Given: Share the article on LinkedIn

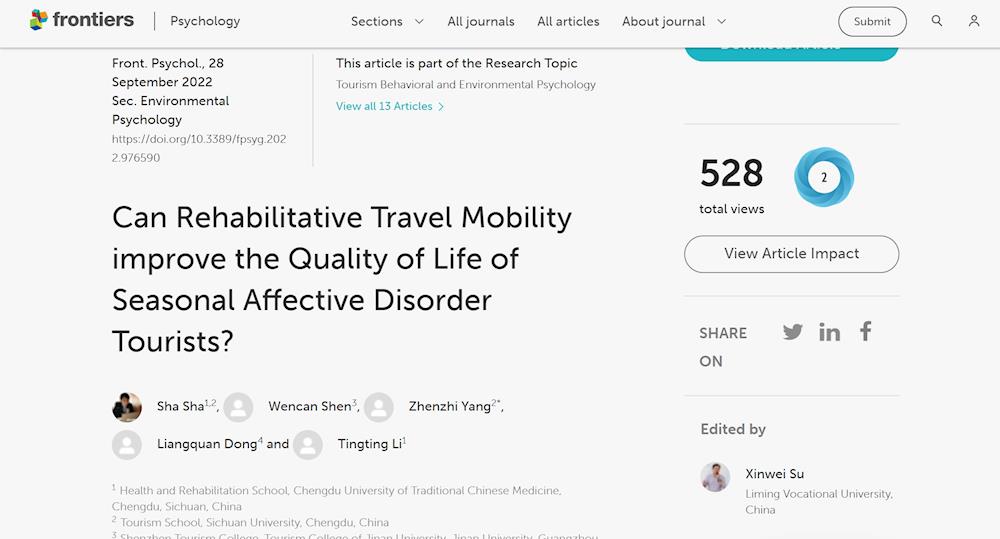Looking at the screenshot, I should tap(829, 332).
